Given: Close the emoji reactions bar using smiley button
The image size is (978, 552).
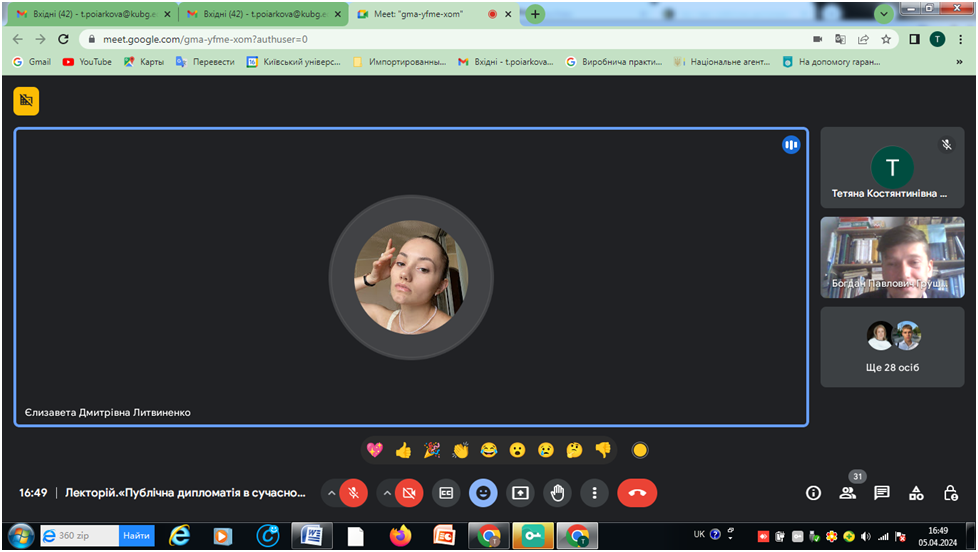Looking at the screenshot, I should tap(483, 493).
